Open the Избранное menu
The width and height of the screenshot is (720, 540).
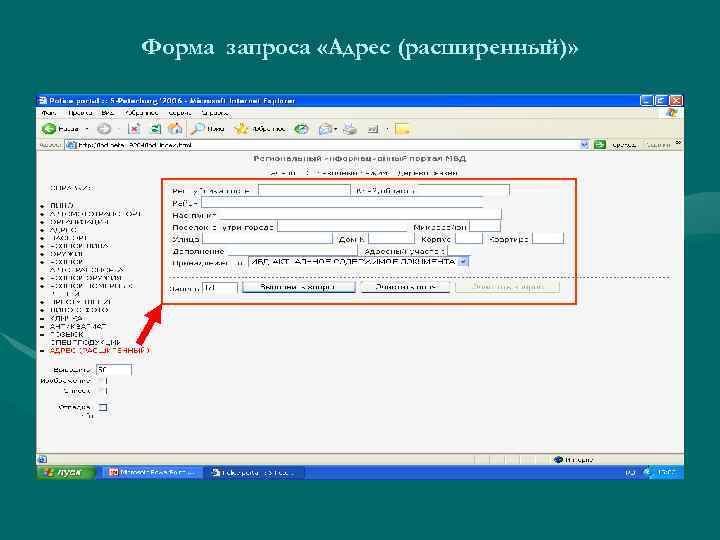tap(142, 113)
